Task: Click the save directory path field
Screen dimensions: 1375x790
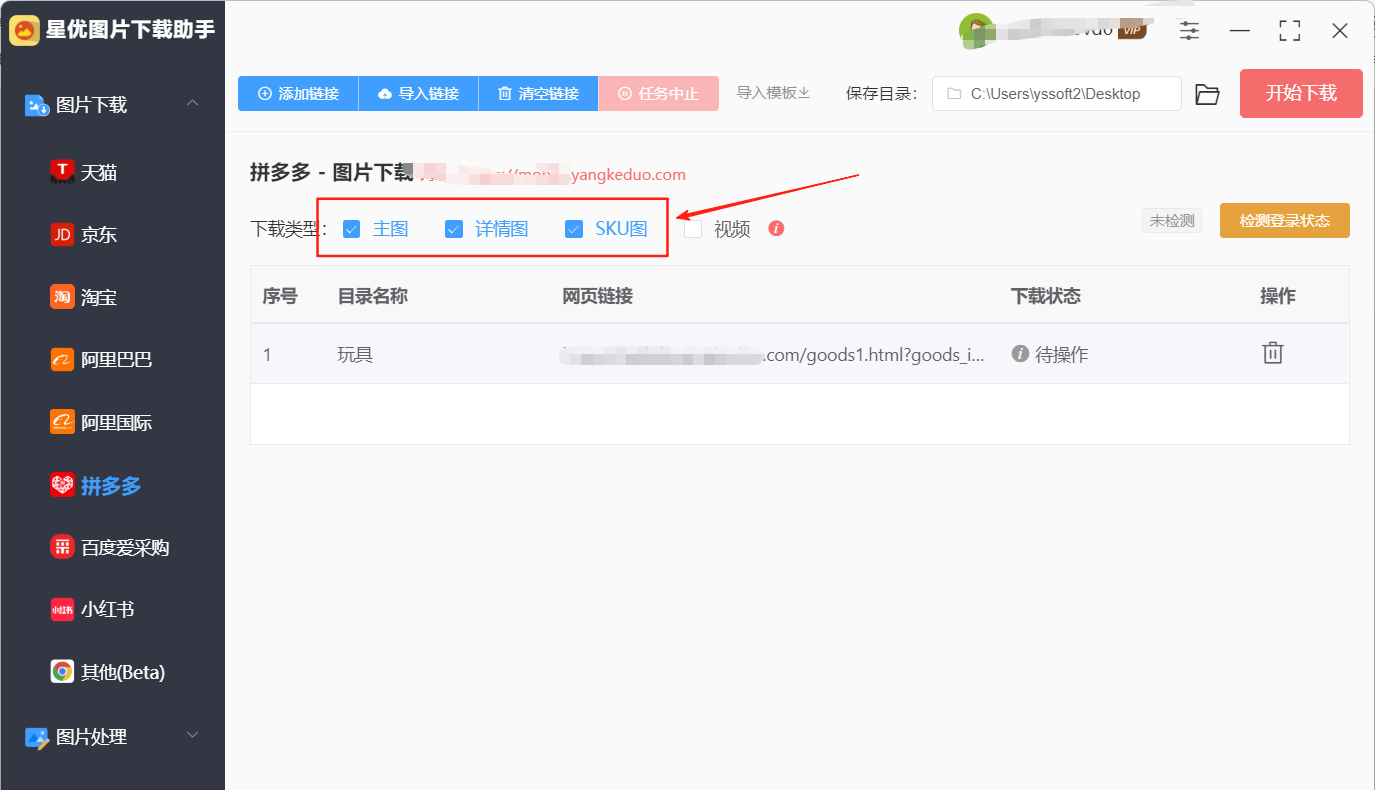Action: click(x=1057, y=94)
